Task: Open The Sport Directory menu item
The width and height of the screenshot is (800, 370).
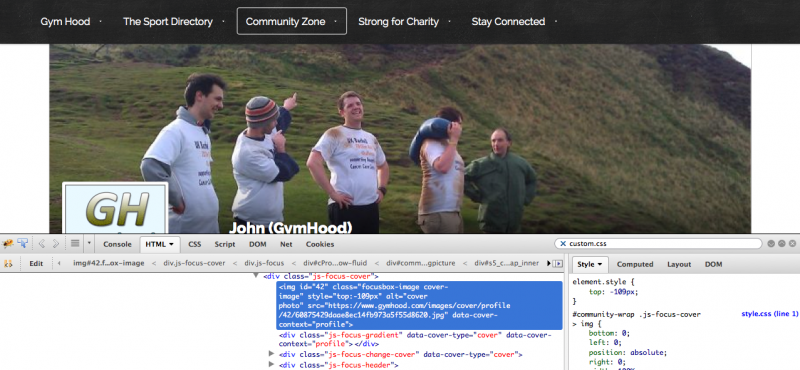Action: 168,21
